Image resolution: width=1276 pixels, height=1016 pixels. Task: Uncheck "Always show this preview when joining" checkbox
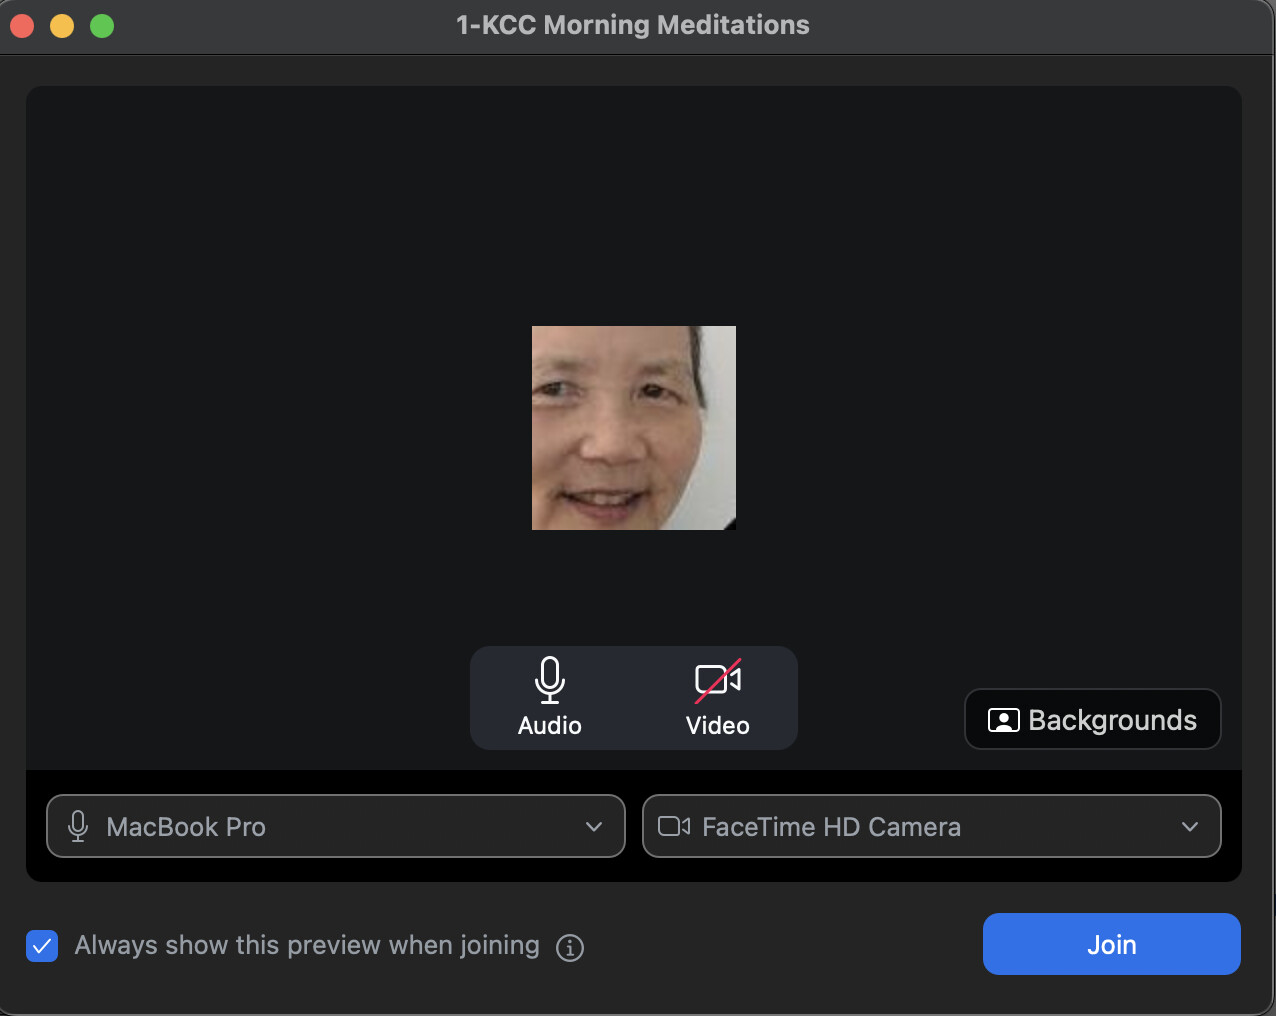coord(42,945)
